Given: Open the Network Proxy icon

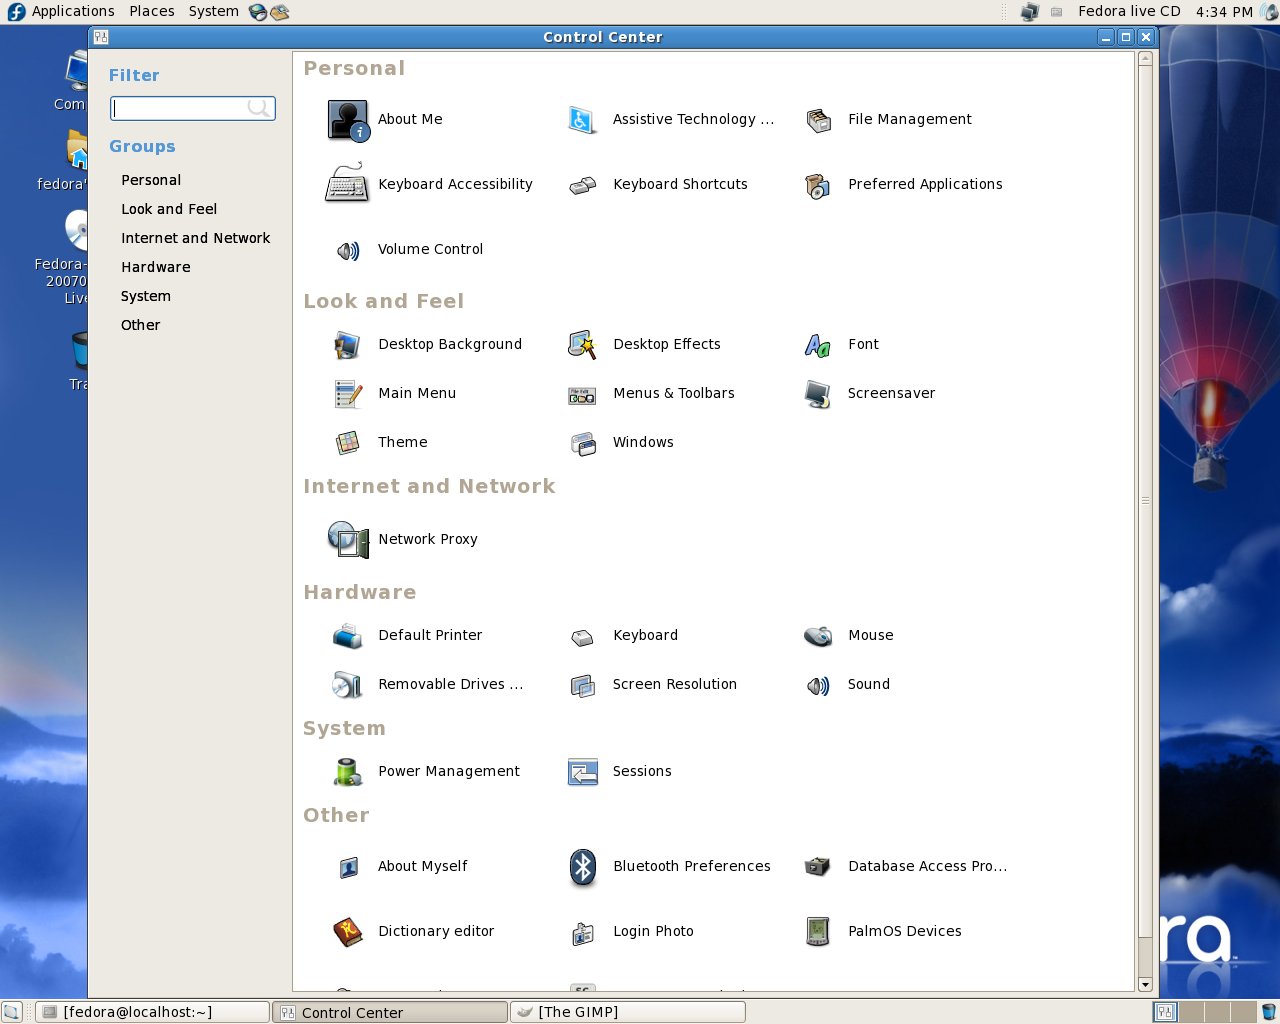Looking at the screenshot, I should point(348,540).
